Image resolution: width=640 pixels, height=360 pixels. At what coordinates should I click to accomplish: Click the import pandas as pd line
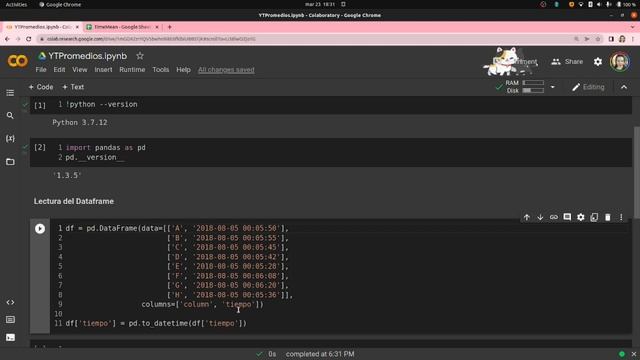[106, 148]
